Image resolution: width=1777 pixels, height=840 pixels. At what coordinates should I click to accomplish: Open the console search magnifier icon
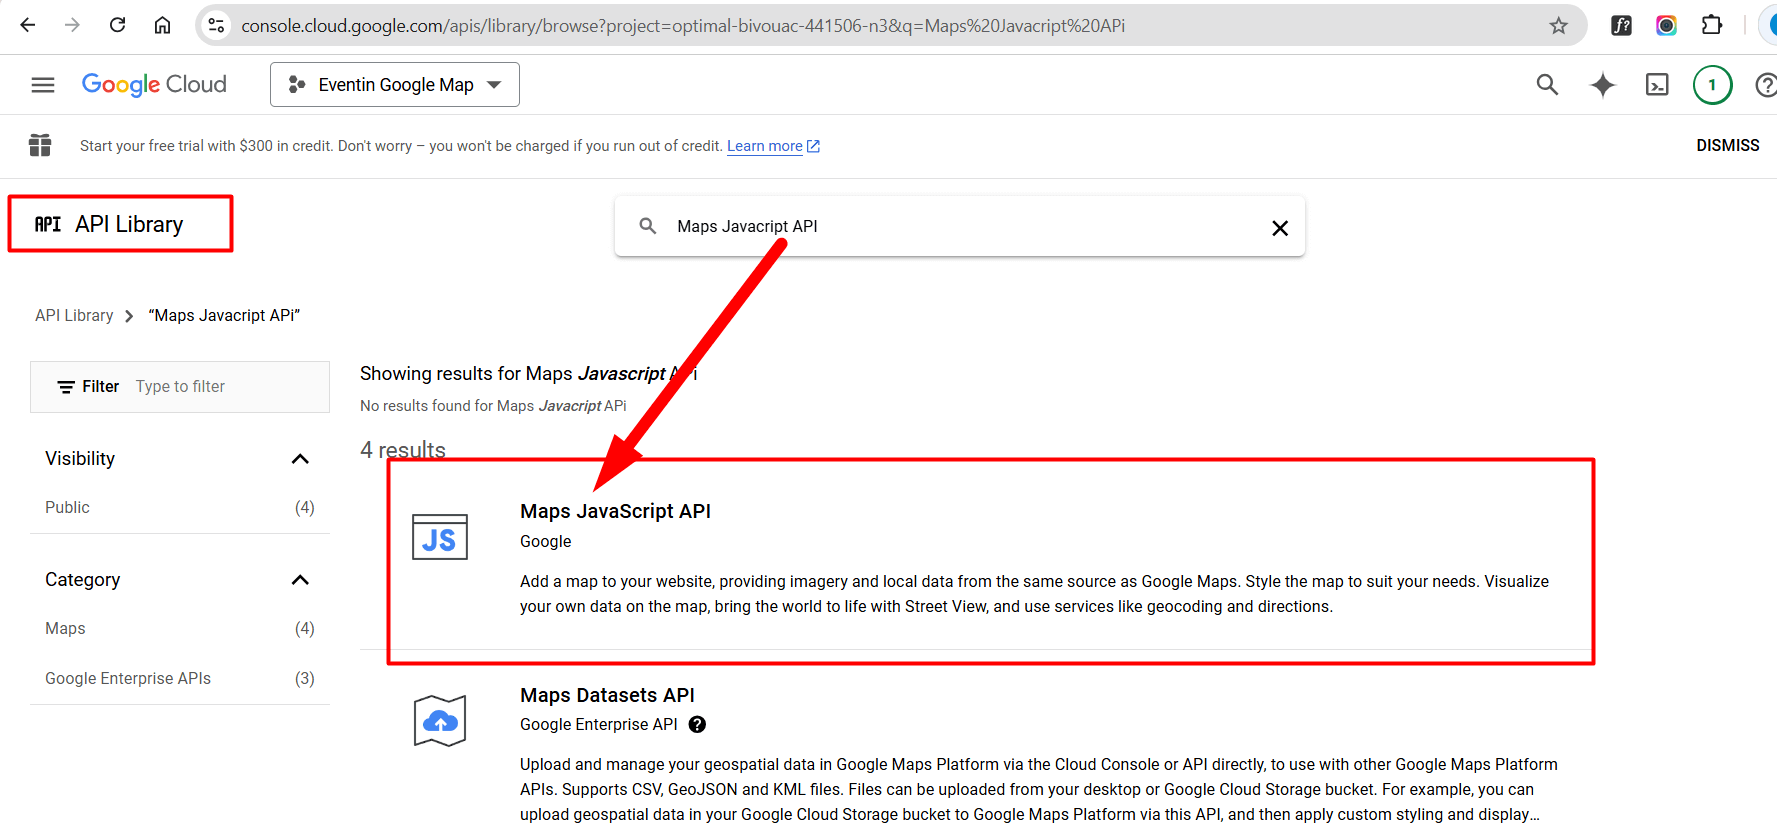pos(1547,85)
